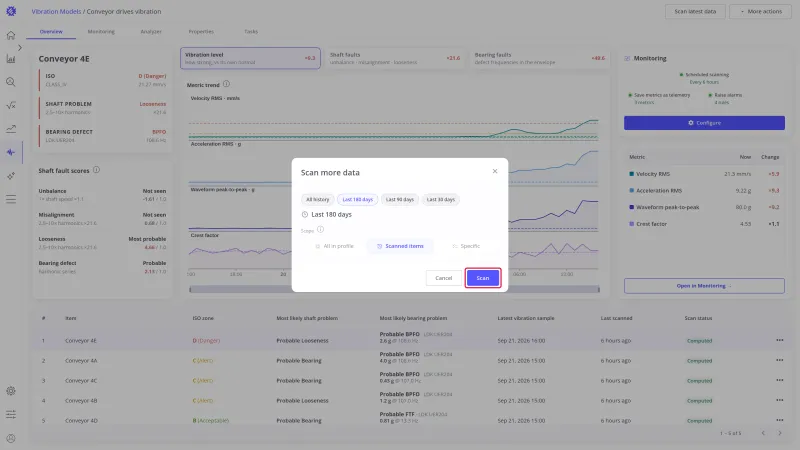Image resolution: width=800 pixels, height=450 pixels.
Task: Switch to the Overview tab
Action: (51, 32)
